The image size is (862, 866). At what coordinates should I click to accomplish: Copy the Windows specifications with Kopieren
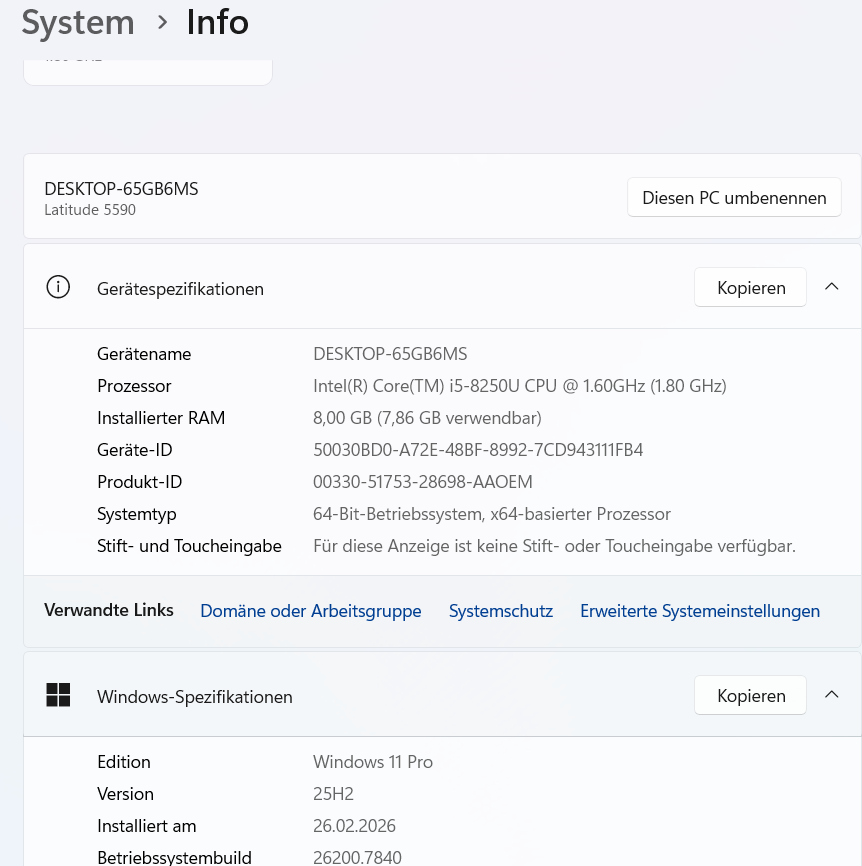point(750,695)
